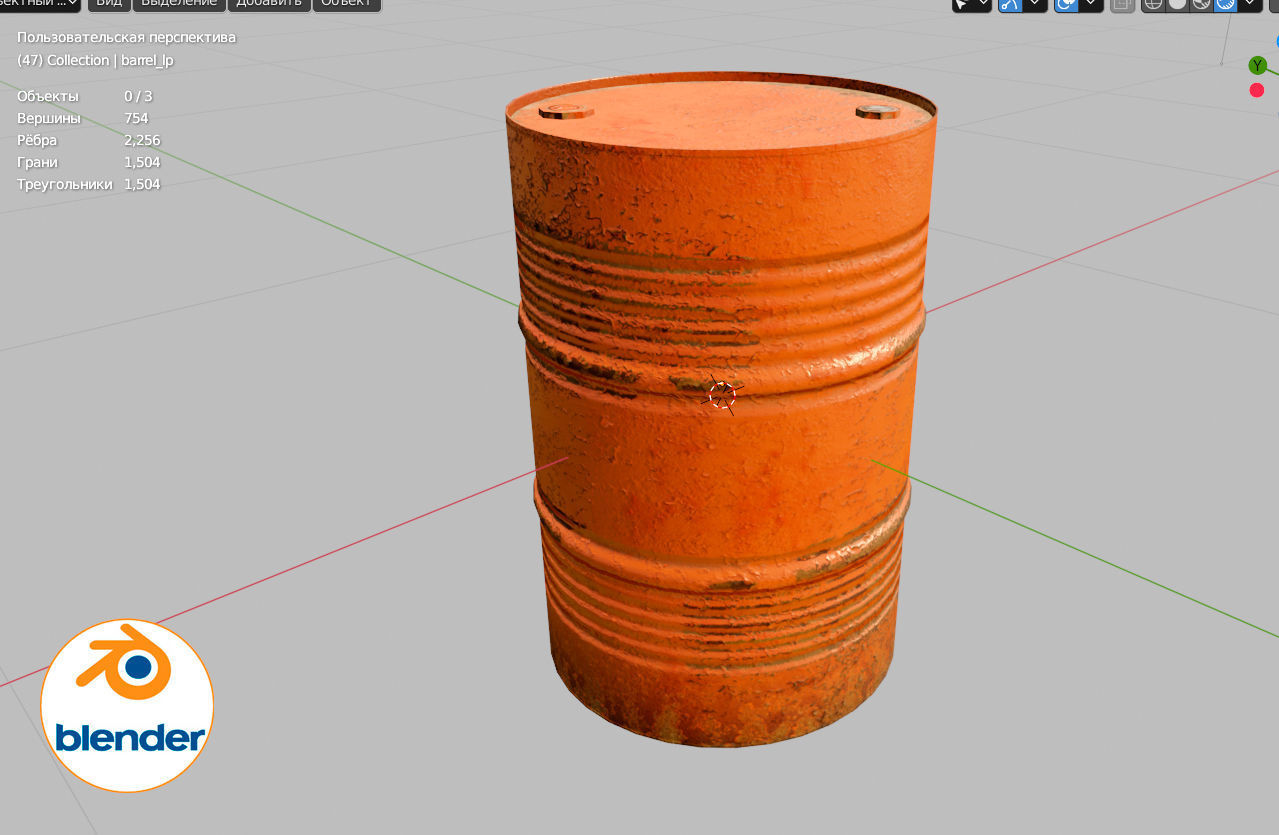This screenshot has width=1279, height=835.
Task: Open the object interaction mode dropdown
Action: tap(39, 4)
